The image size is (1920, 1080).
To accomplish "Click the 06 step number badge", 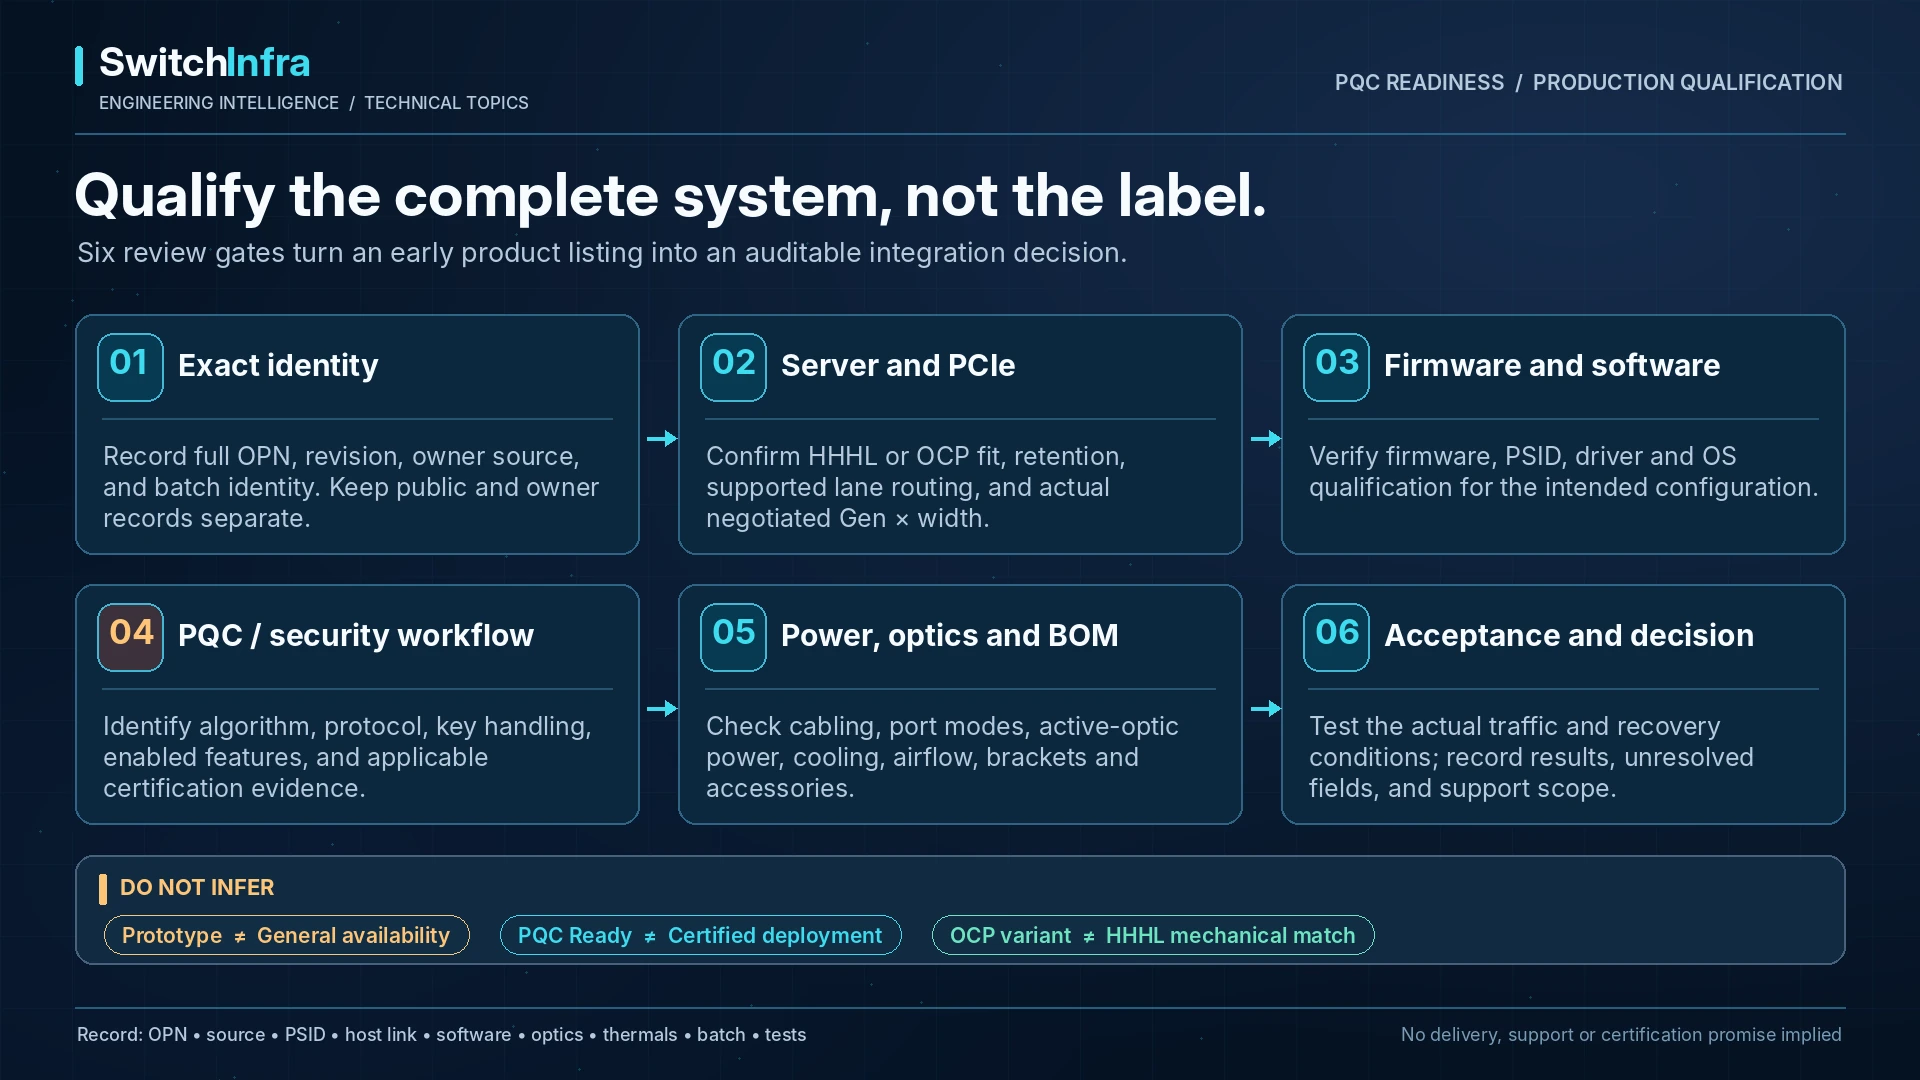I will click(1336, 637).
